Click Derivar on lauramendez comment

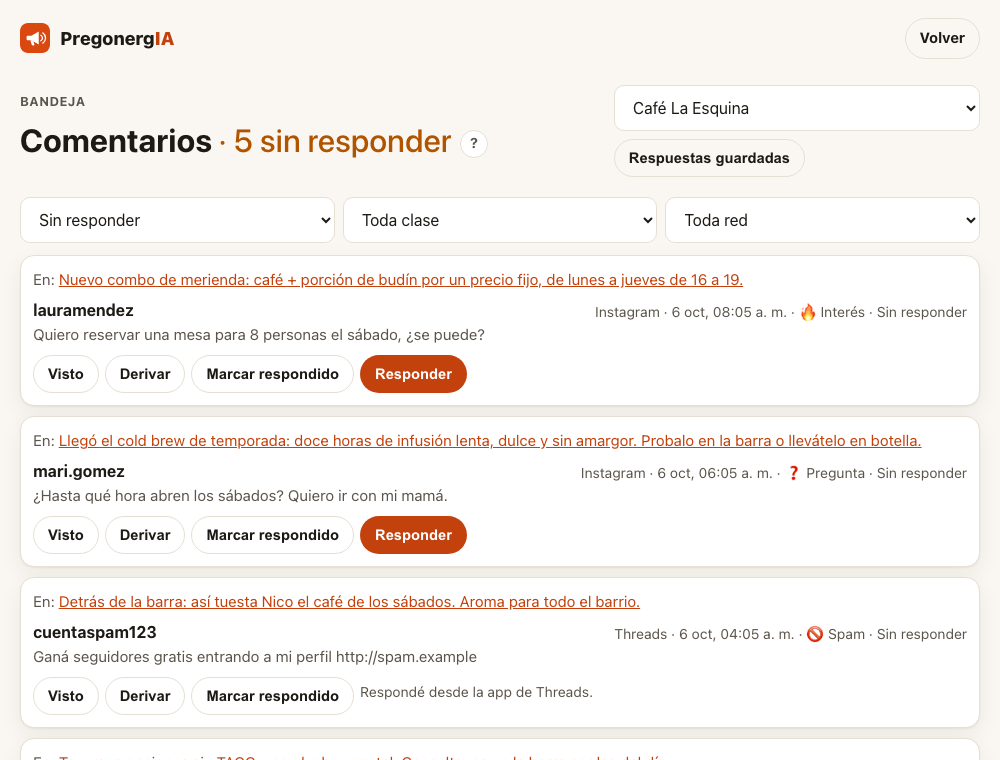pos(145,374)
